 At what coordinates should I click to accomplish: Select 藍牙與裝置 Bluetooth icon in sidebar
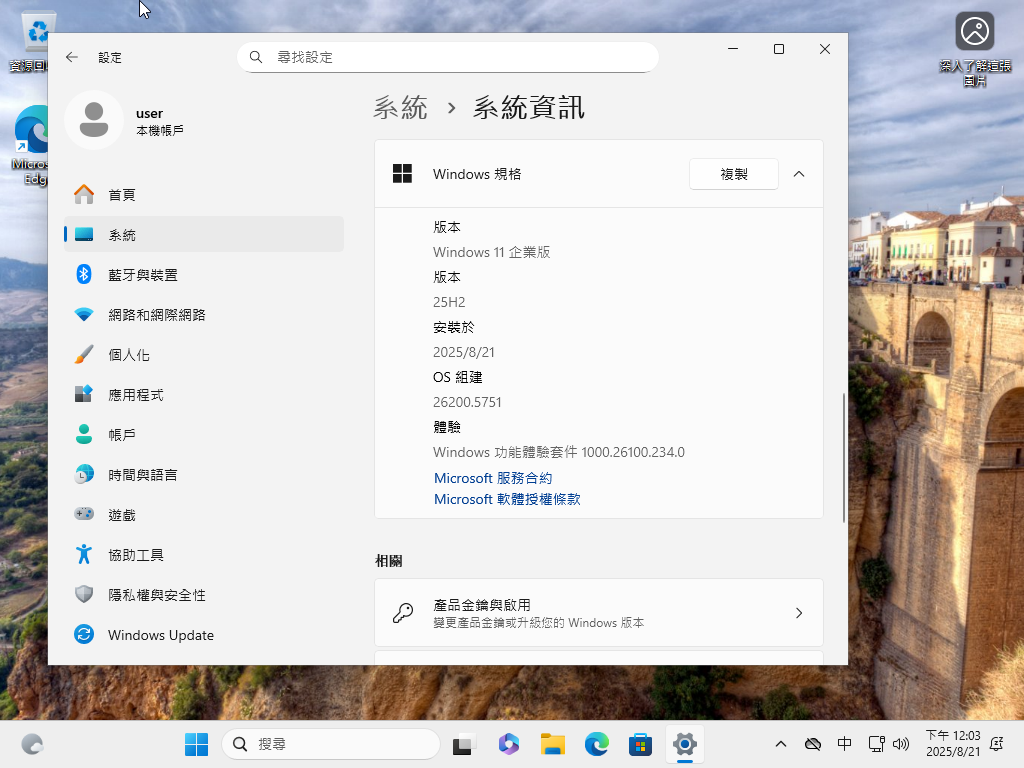tap(85, 275)
